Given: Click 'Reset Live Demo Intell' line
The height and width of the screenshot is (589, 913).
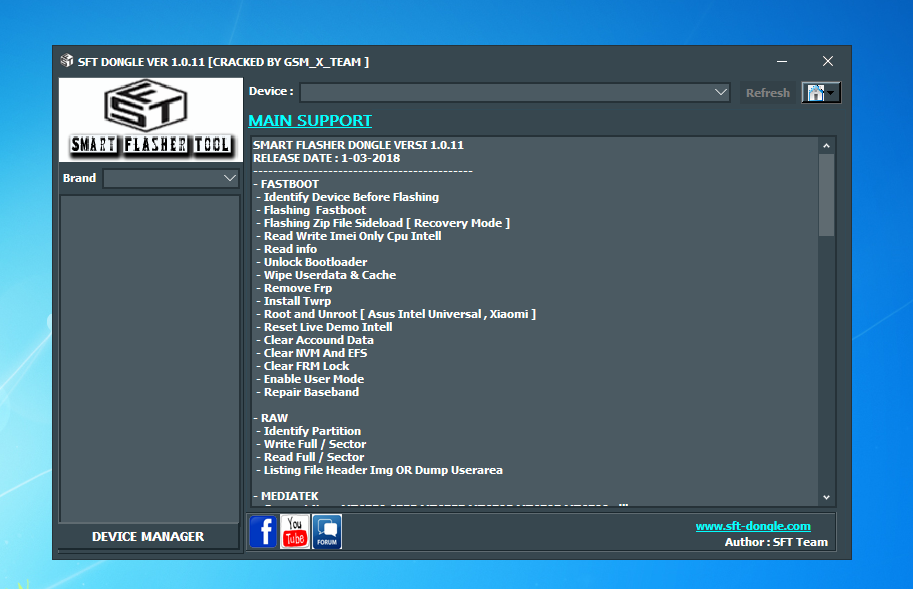Looking at the screenshot, I should pos(323,327).
